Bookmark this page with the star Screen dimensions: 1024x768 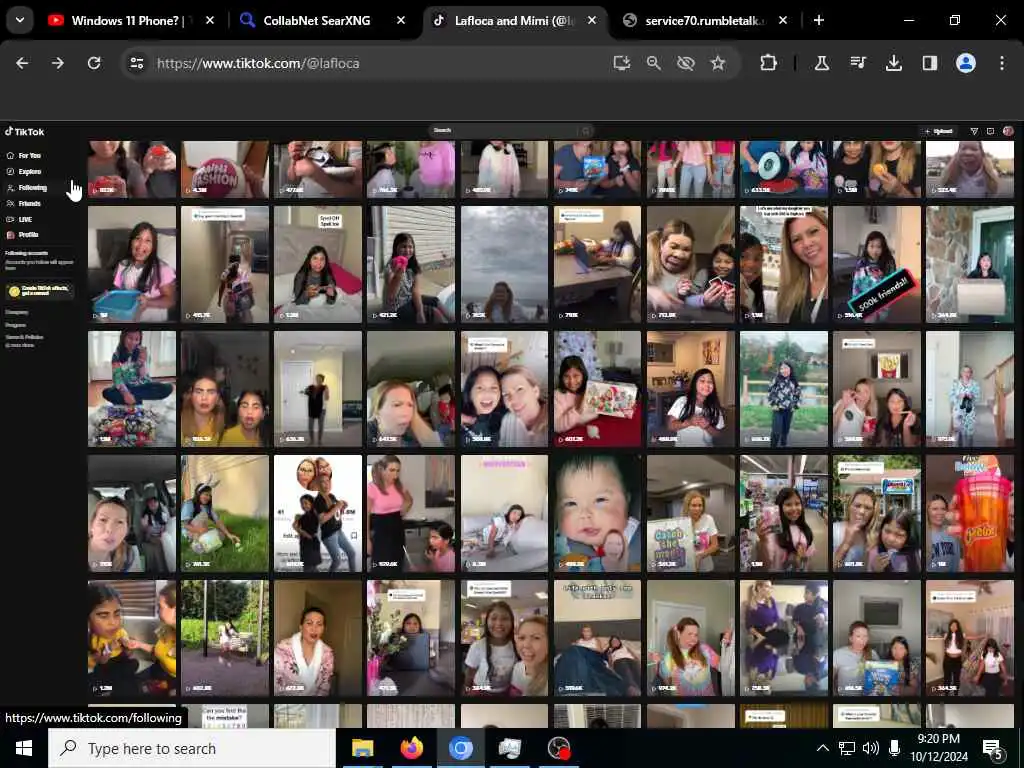[718, 63]
